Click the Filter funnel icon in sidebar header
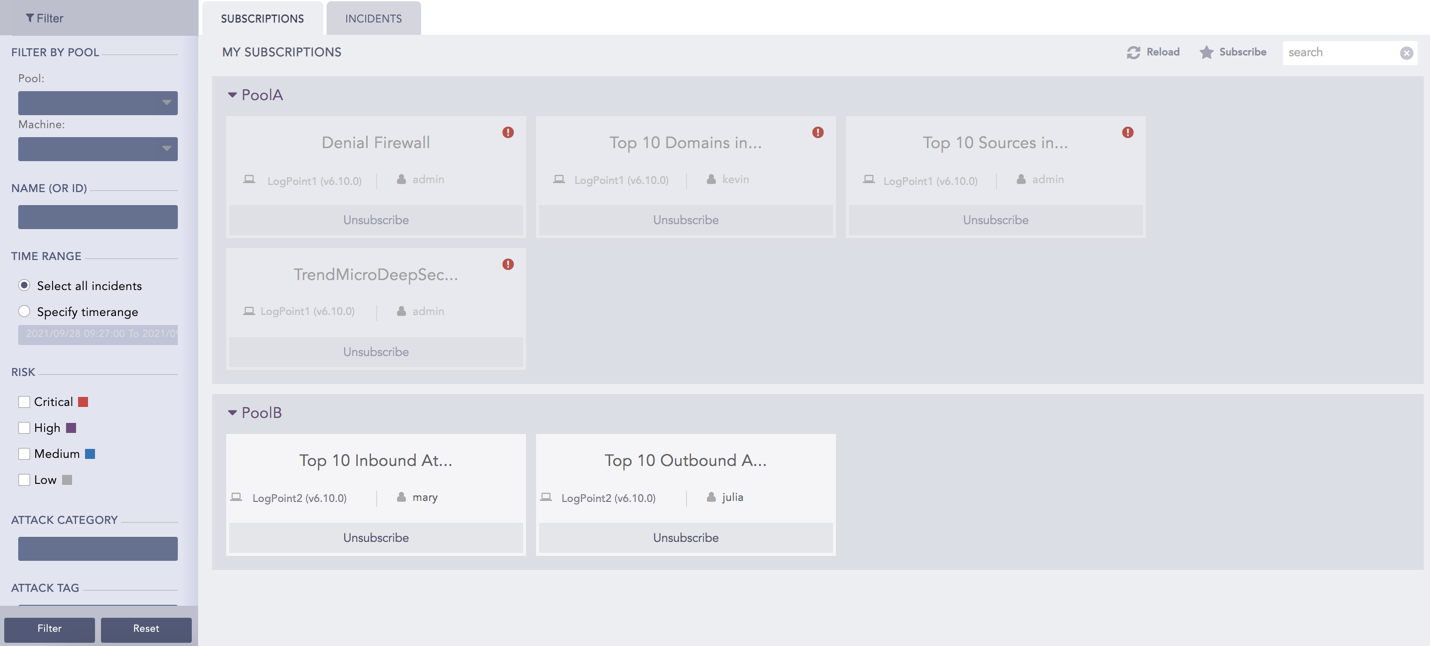The width and height of the screenshot is (1430, 646). point(31,17)
